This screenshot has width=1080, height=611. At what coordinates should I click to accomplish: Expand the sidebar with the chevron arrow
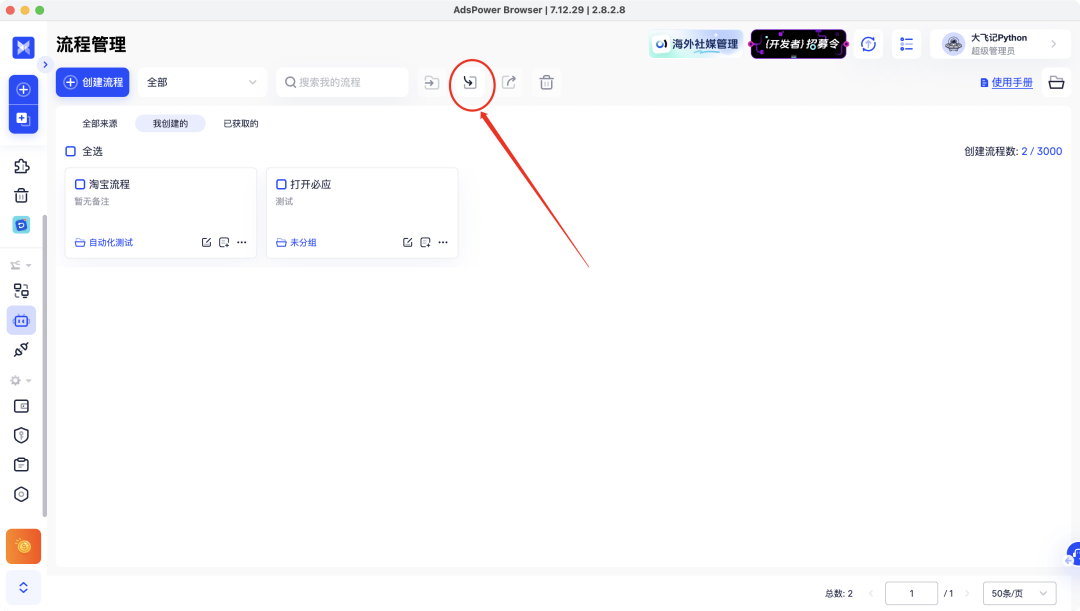coord(45,65)
